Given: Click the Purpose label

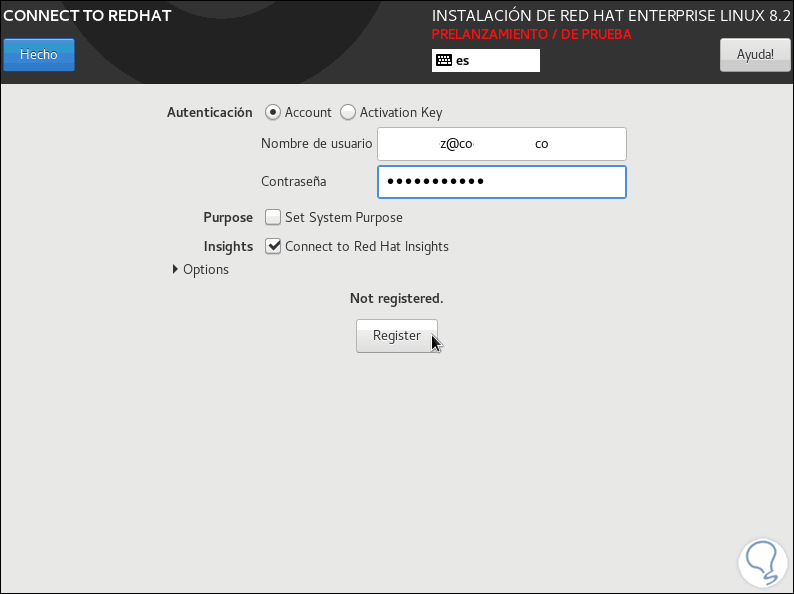Looking at the screenshot, I should tap(228, 218).
